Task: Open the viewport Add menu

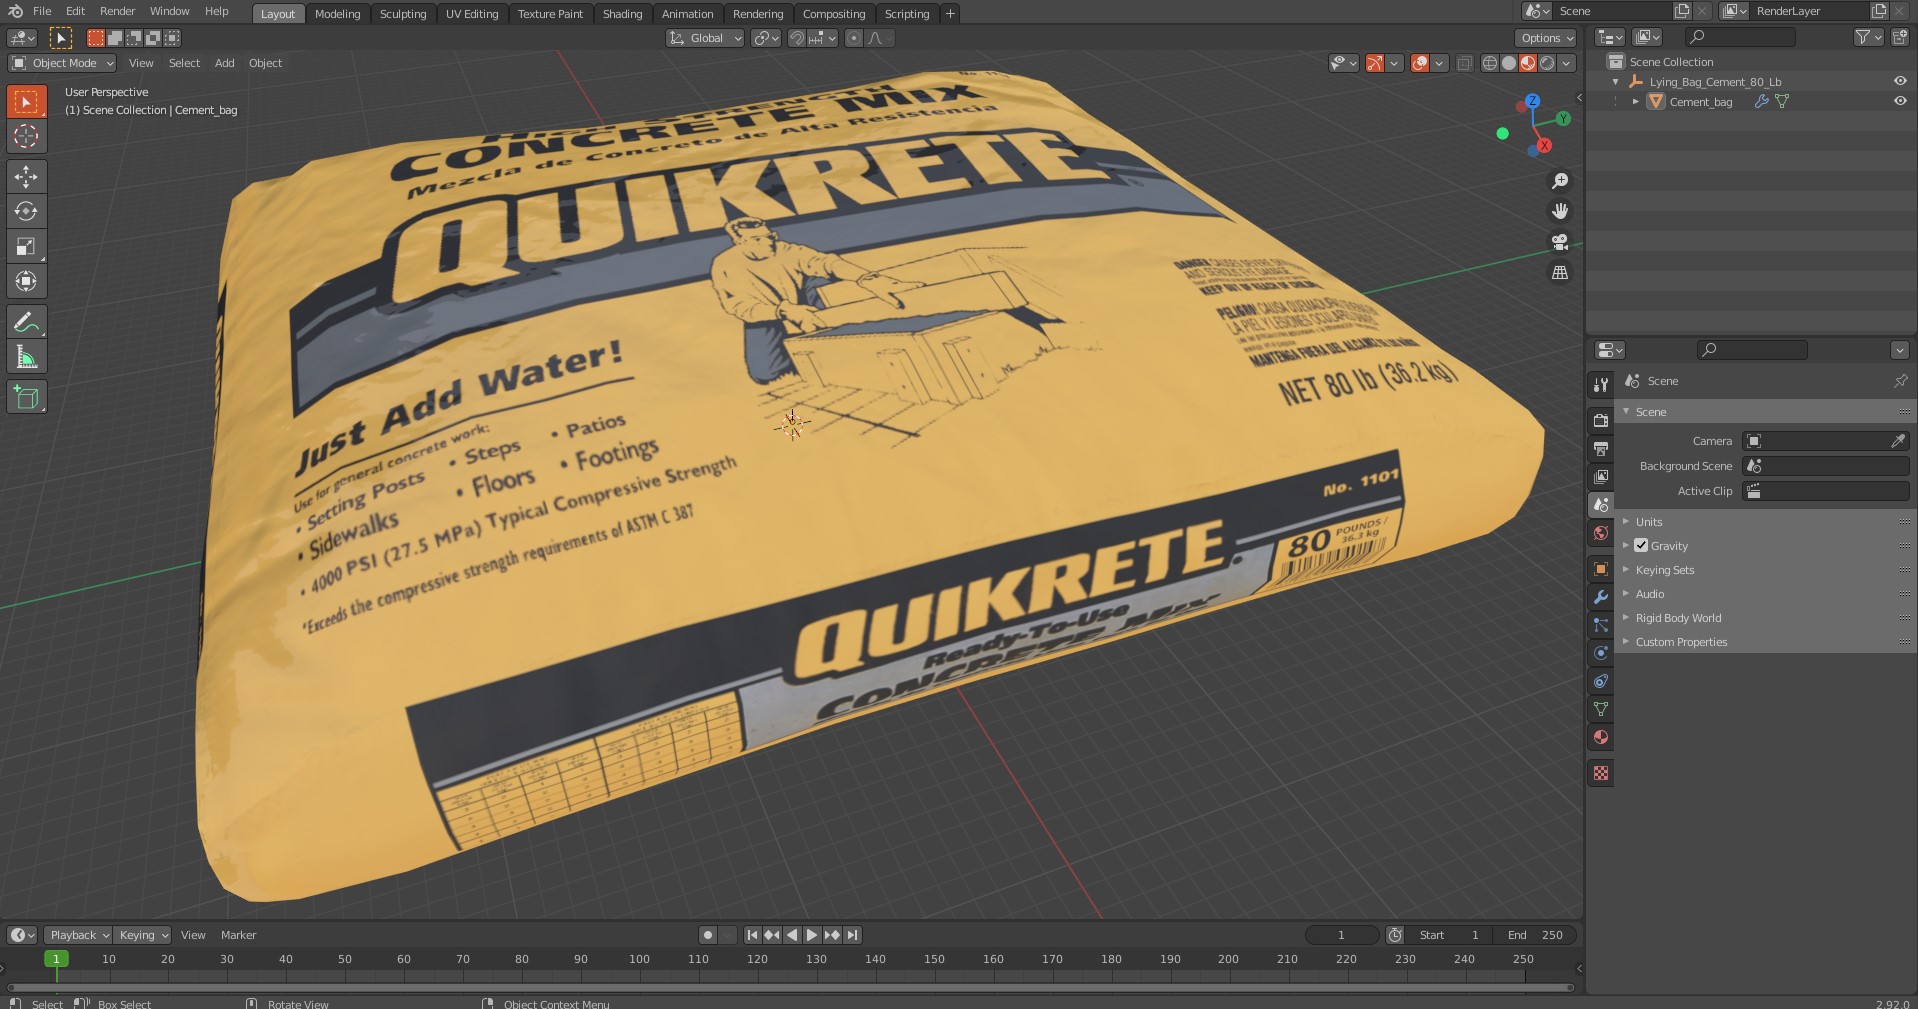Action: 224,63
